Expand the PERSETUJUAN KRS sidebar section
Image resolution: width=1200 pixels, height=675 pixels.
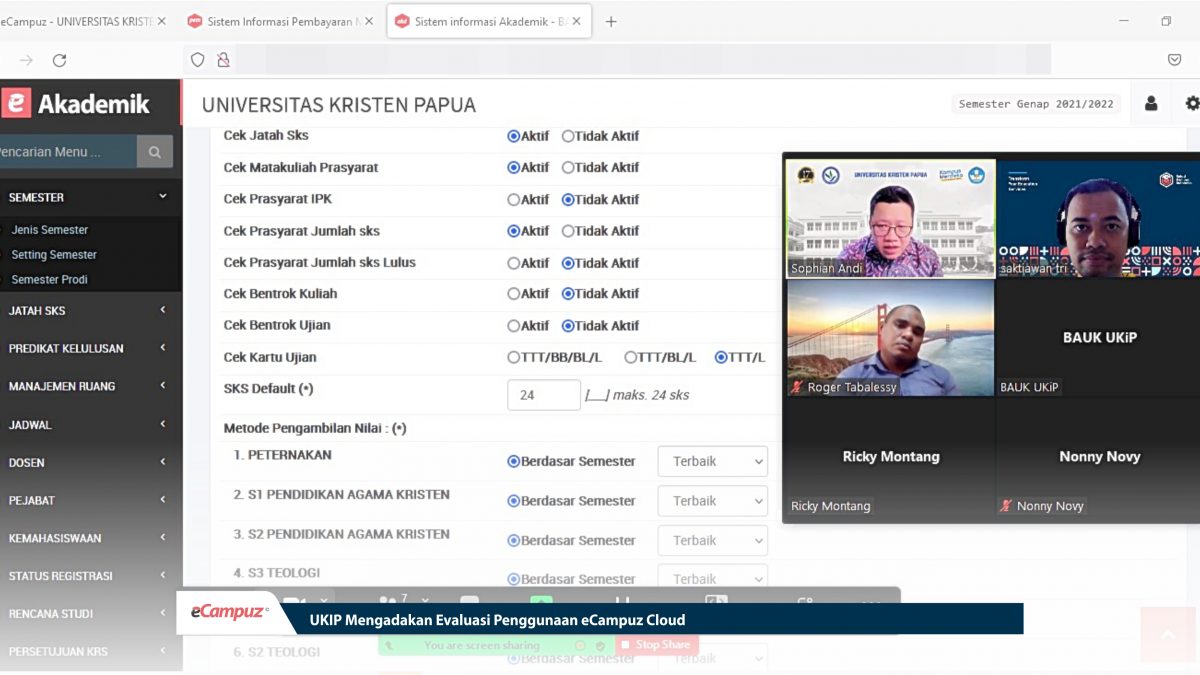pos(91,652)
